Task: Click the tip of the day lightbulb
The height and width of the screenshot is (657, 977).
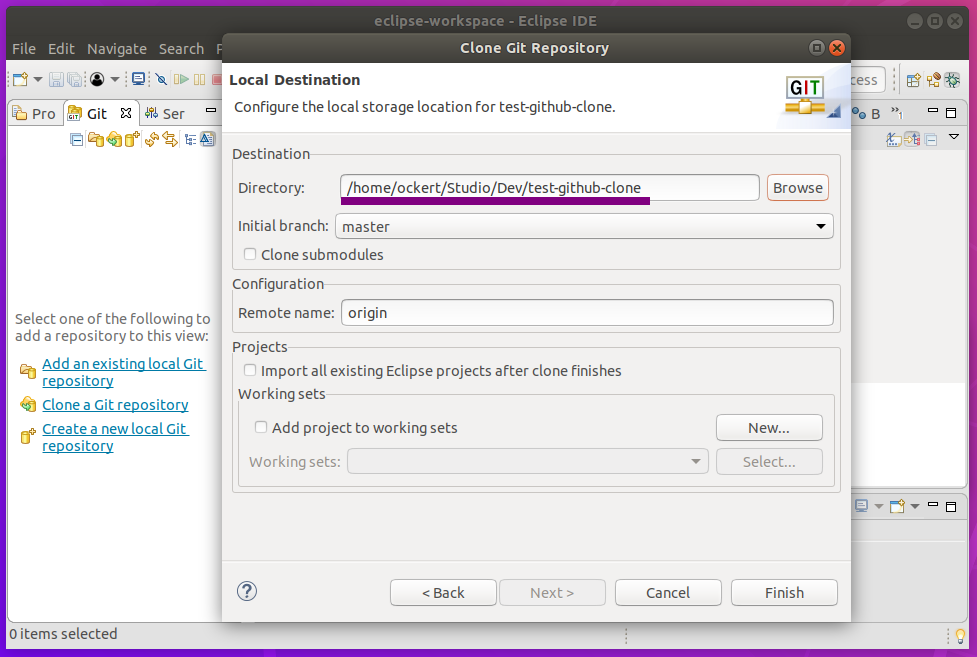Action: point(961,635)
